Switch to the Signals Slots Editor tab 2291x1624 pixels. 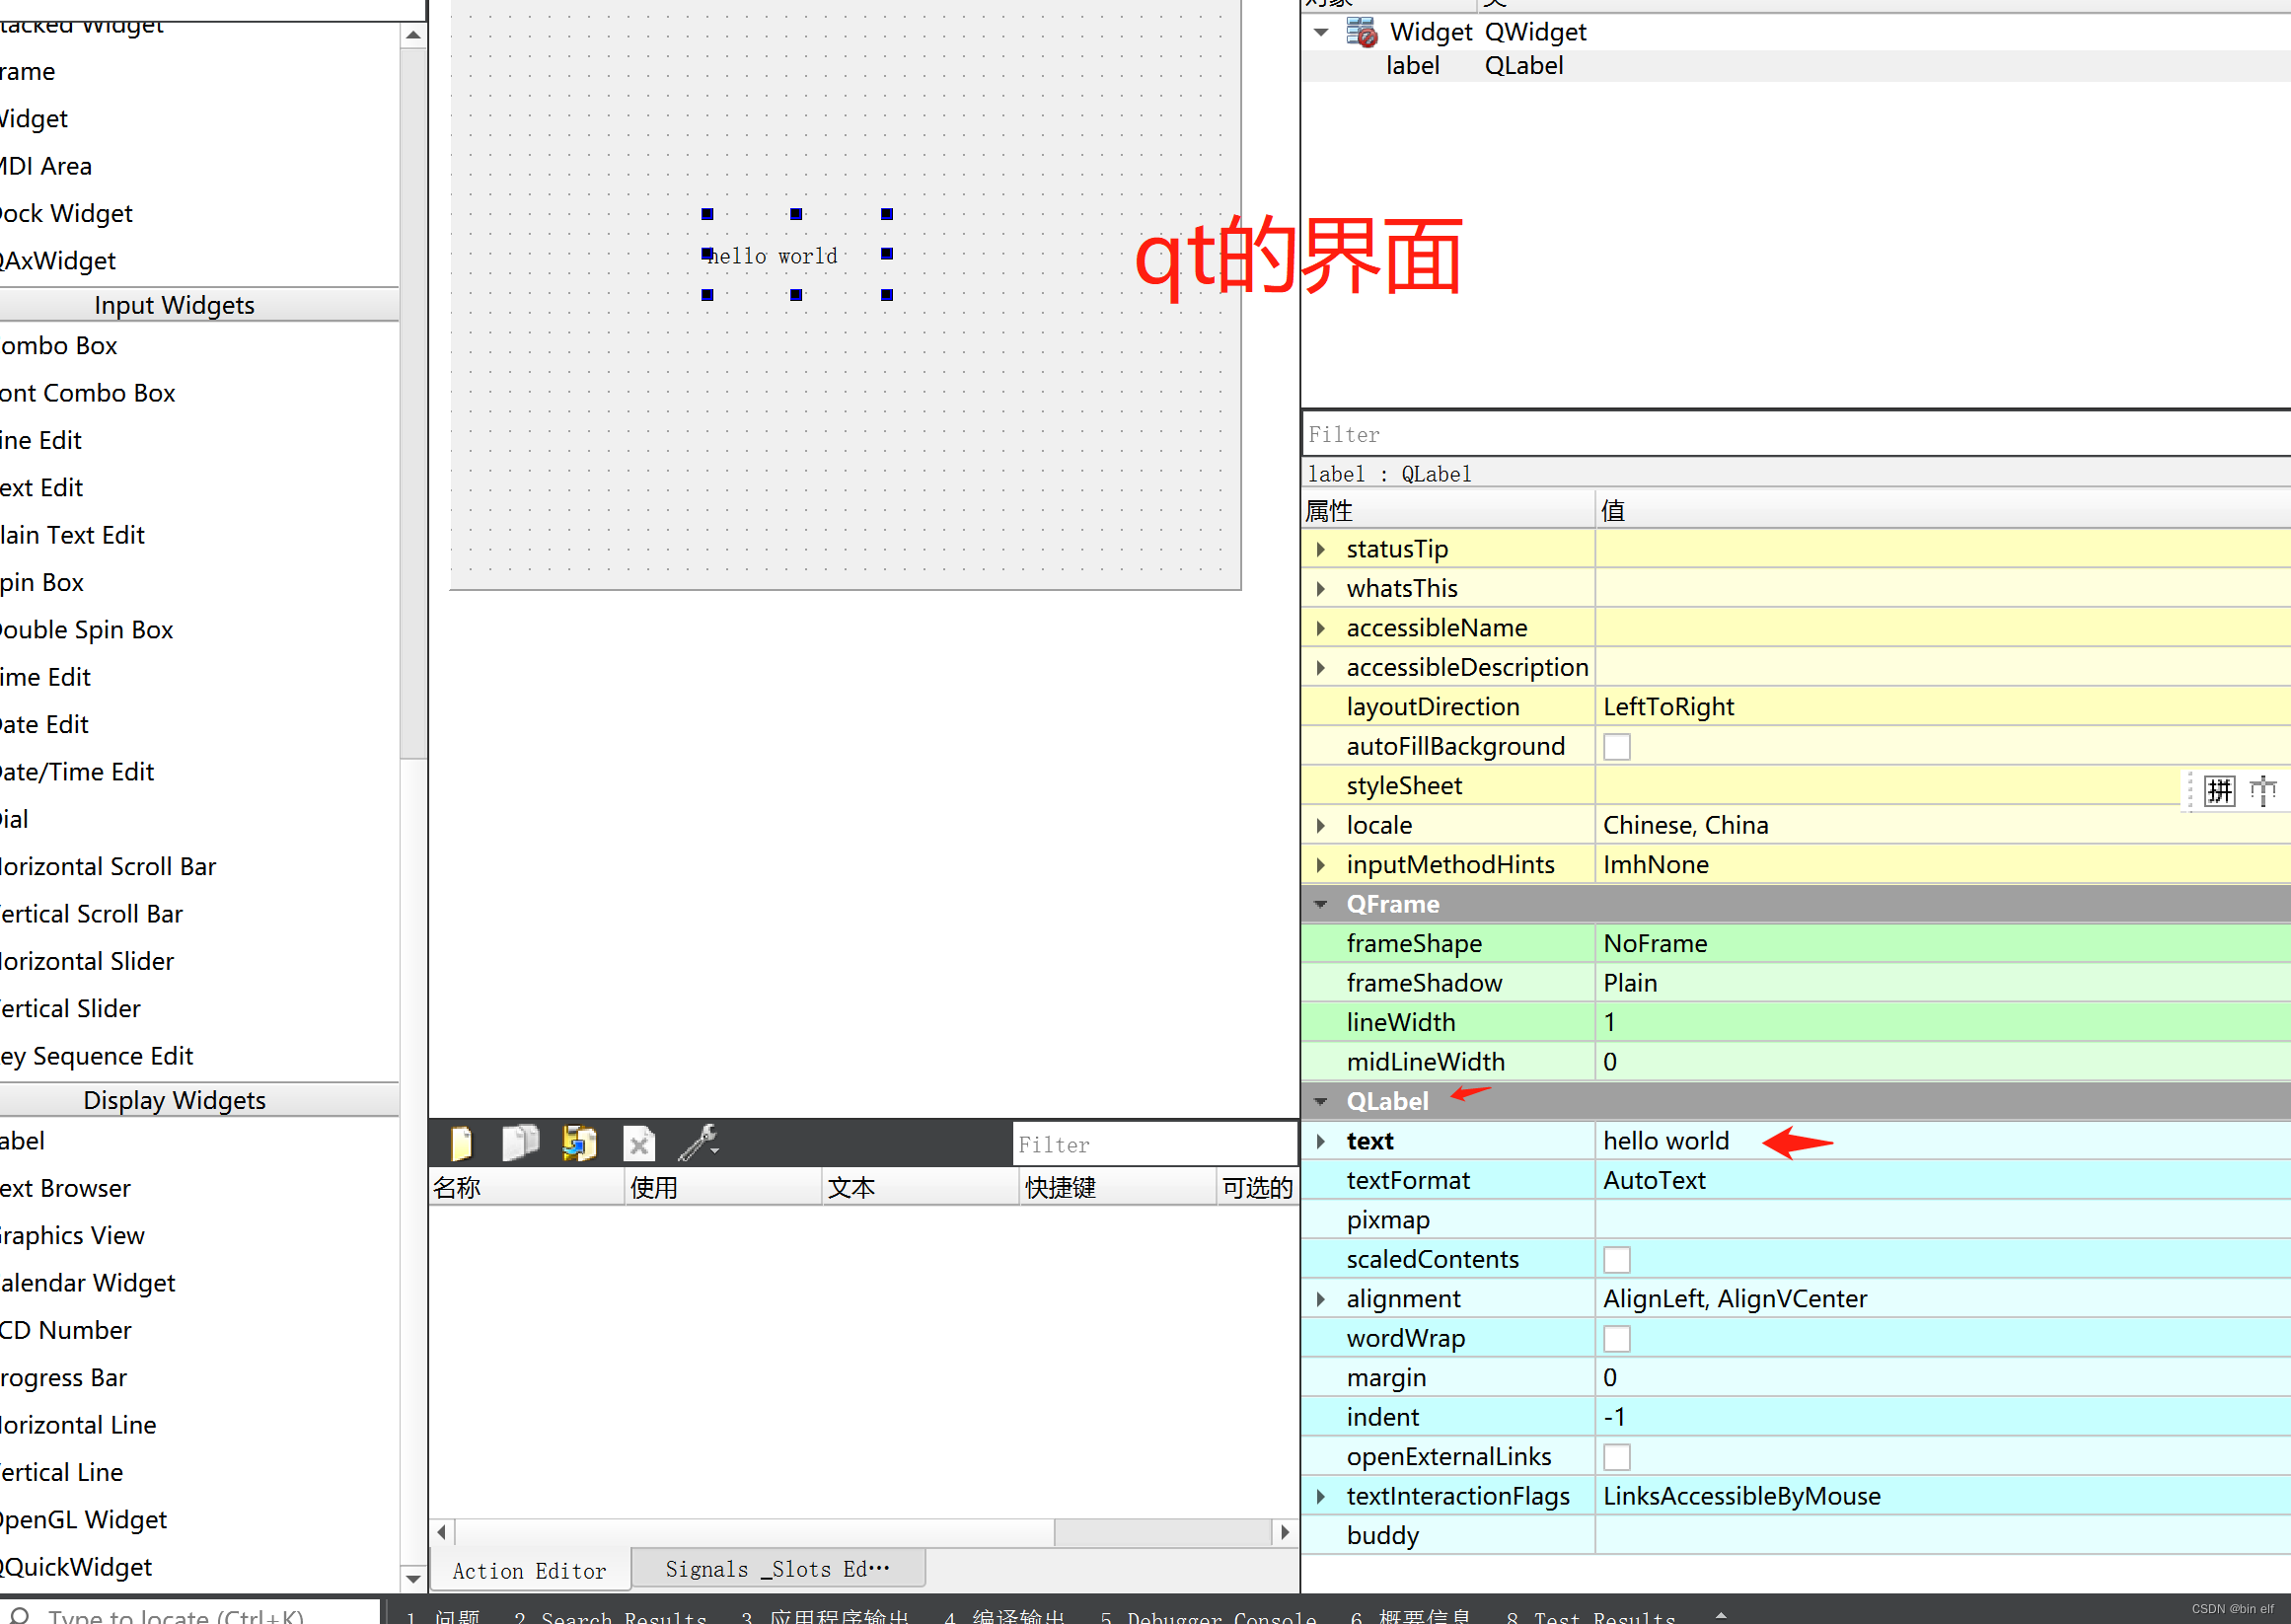[778, 1568]
